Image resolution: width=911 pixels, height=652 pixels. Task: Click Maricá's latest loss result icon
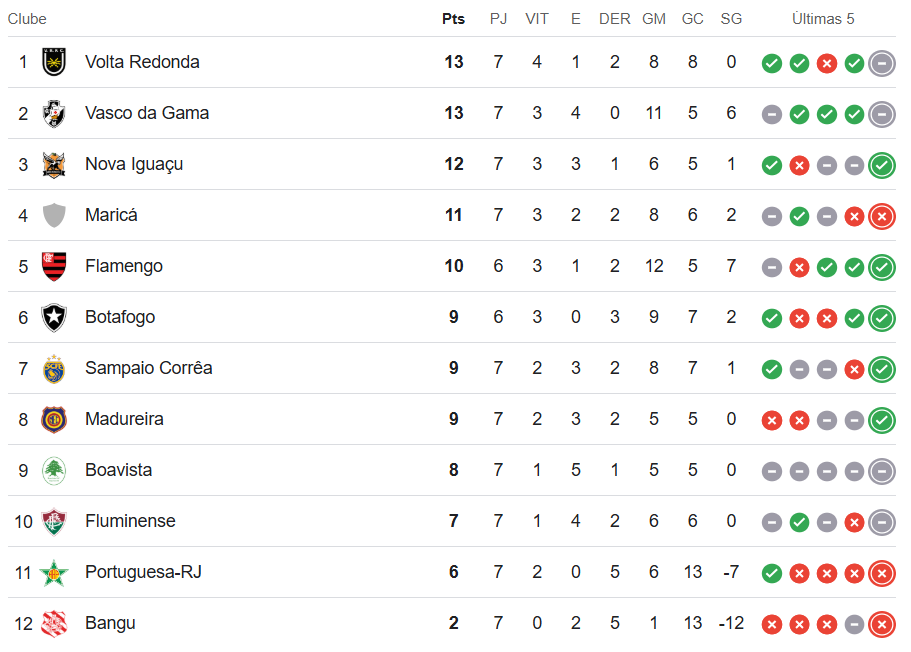click(881, 216)
